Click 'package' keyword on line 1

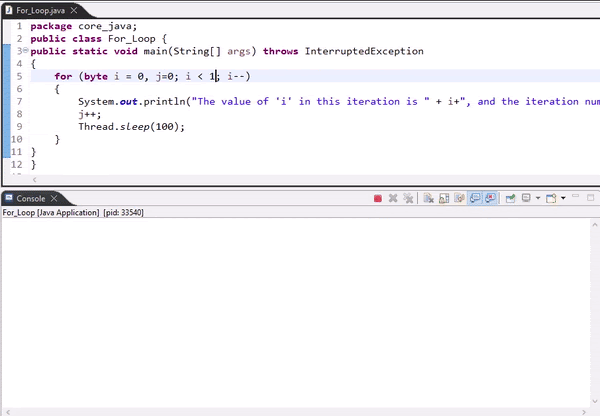[x=51, y=26]
